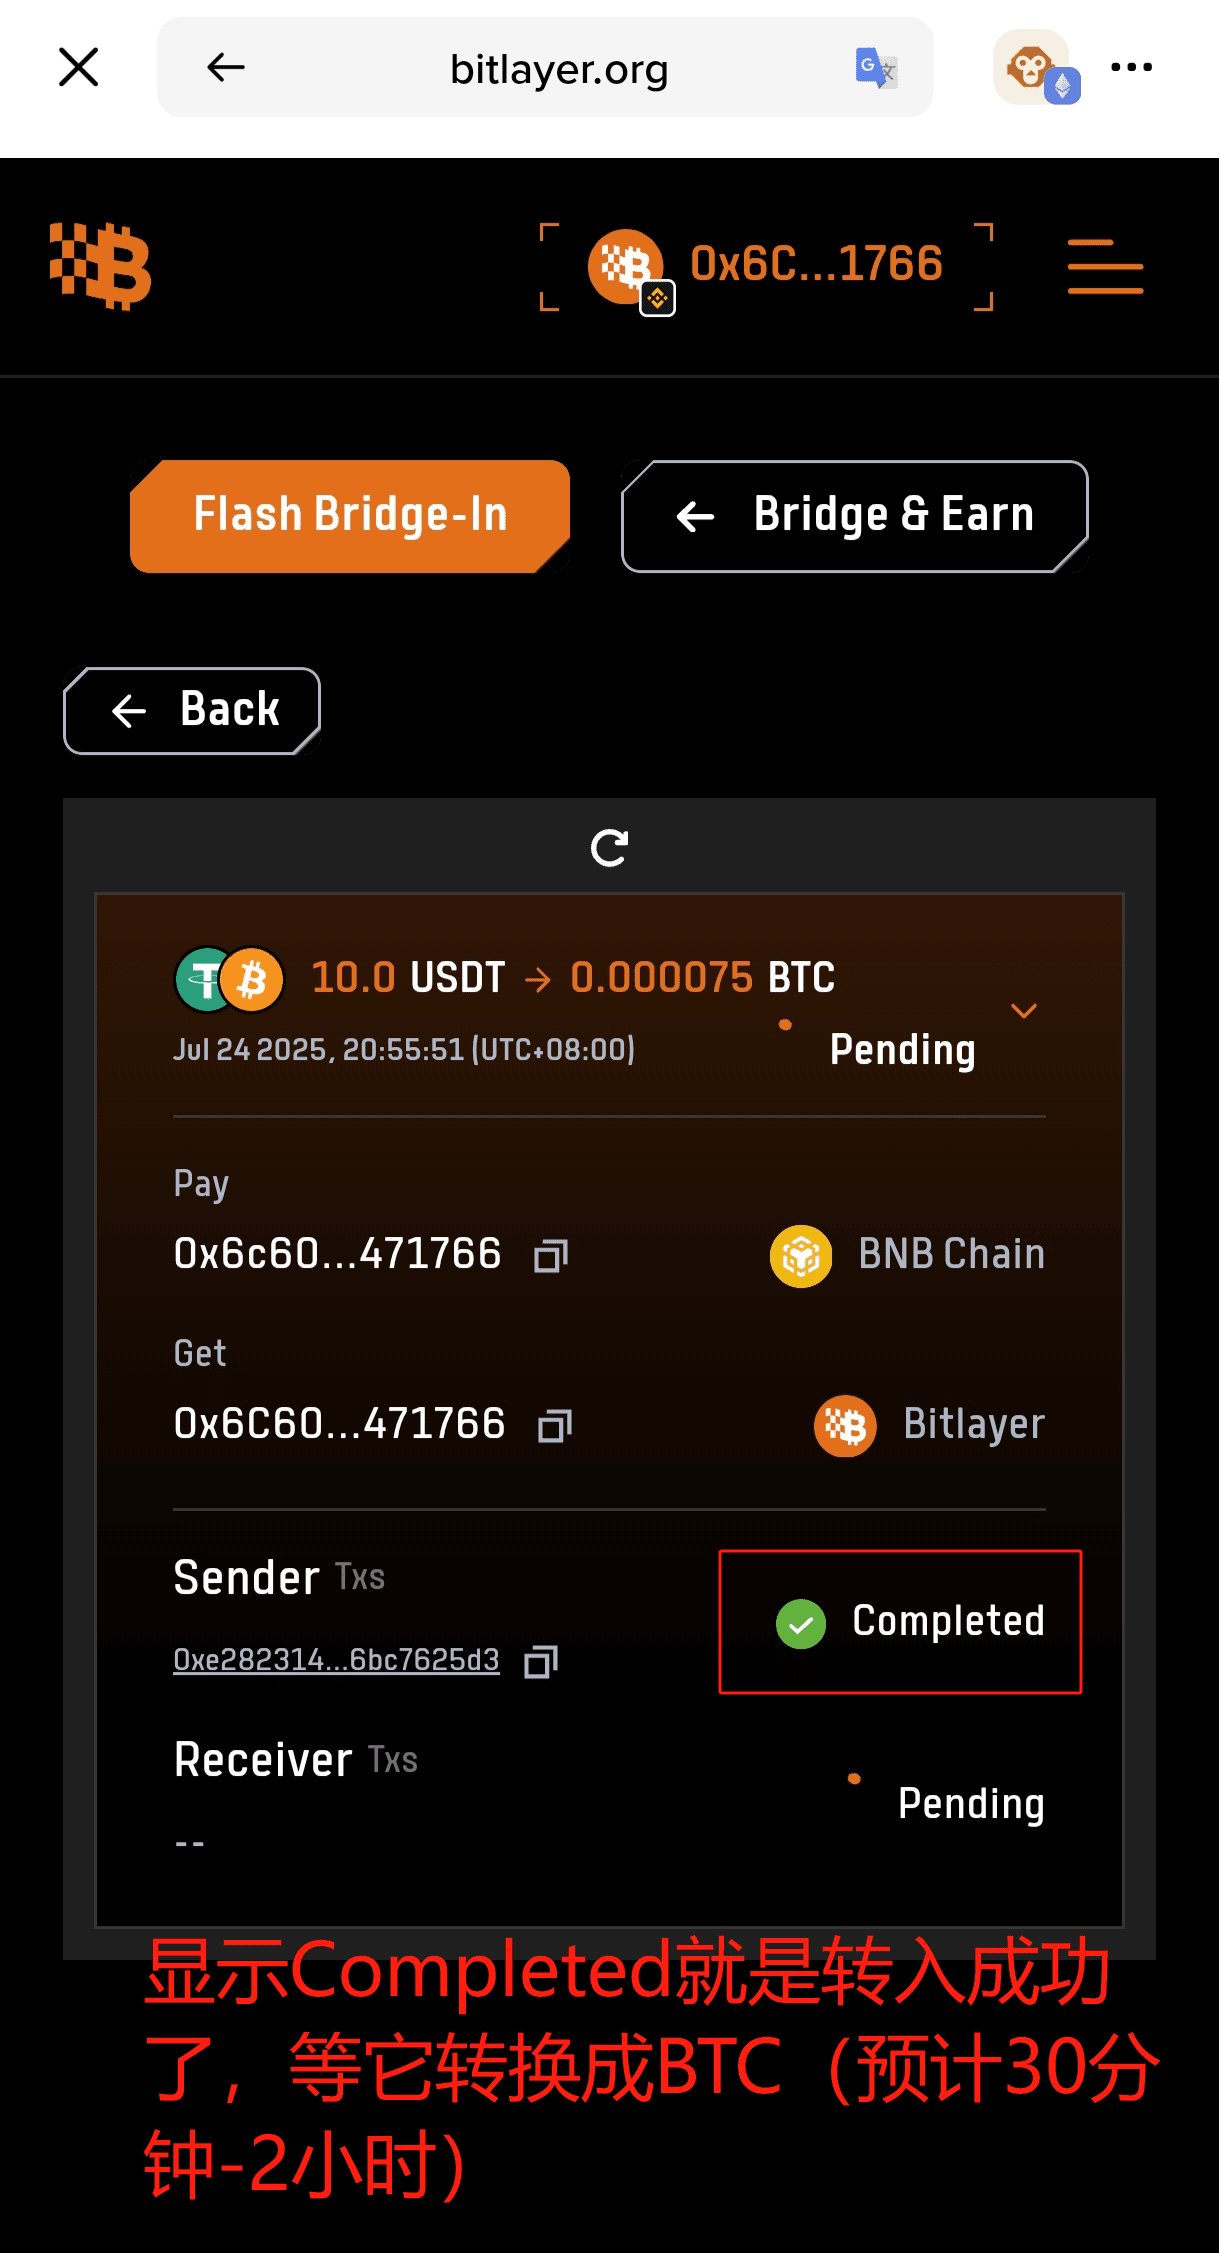Open sender transaction hash 0xe282314...6bc7625d3

point(336,1660)
